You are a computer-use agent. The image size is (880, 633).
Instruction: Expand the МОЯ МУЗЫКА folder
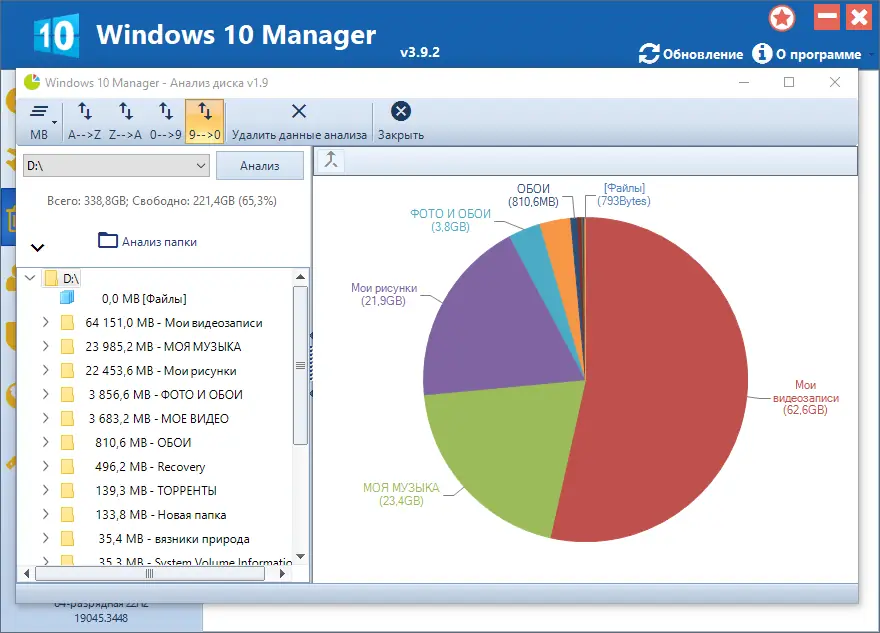click(x=45, y=346)
